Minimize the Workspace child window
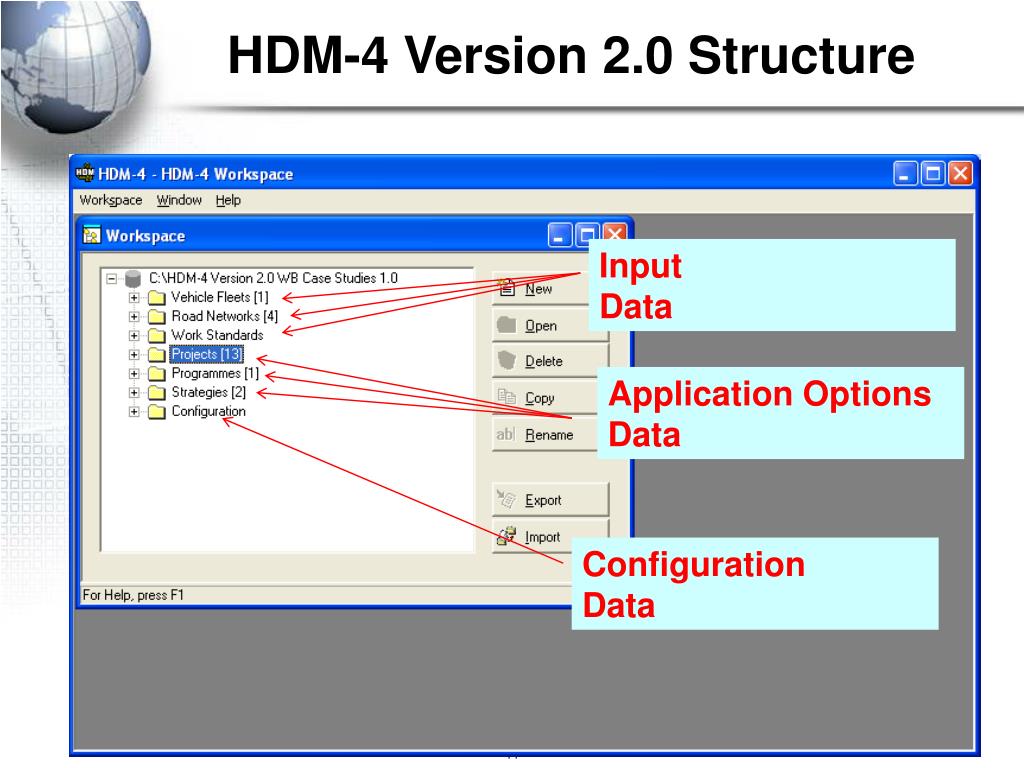Screen dimensions: 1024x768 pyautogui.click(x=559, y=235)
